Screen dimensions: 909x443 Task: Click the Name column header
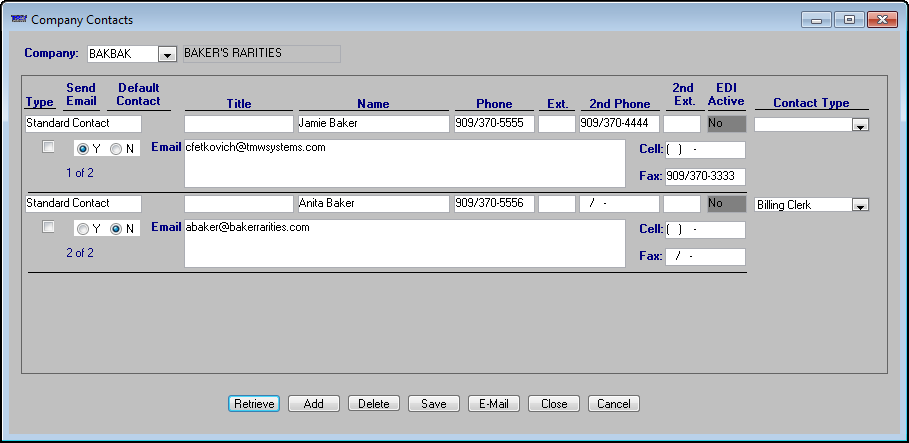click(x=373, y=104)
